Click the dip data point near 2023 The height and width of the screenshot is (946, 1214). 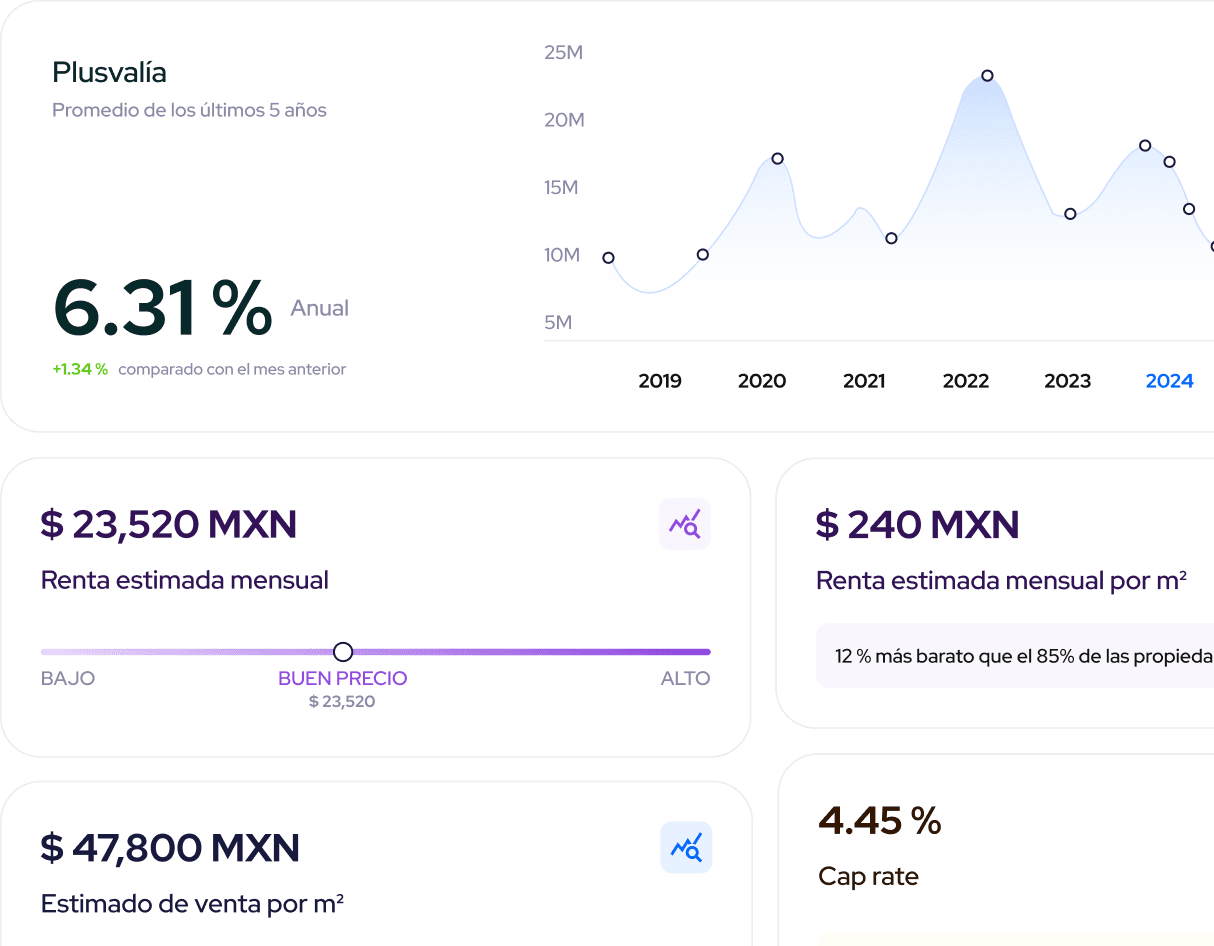(x=1070, y=213)
